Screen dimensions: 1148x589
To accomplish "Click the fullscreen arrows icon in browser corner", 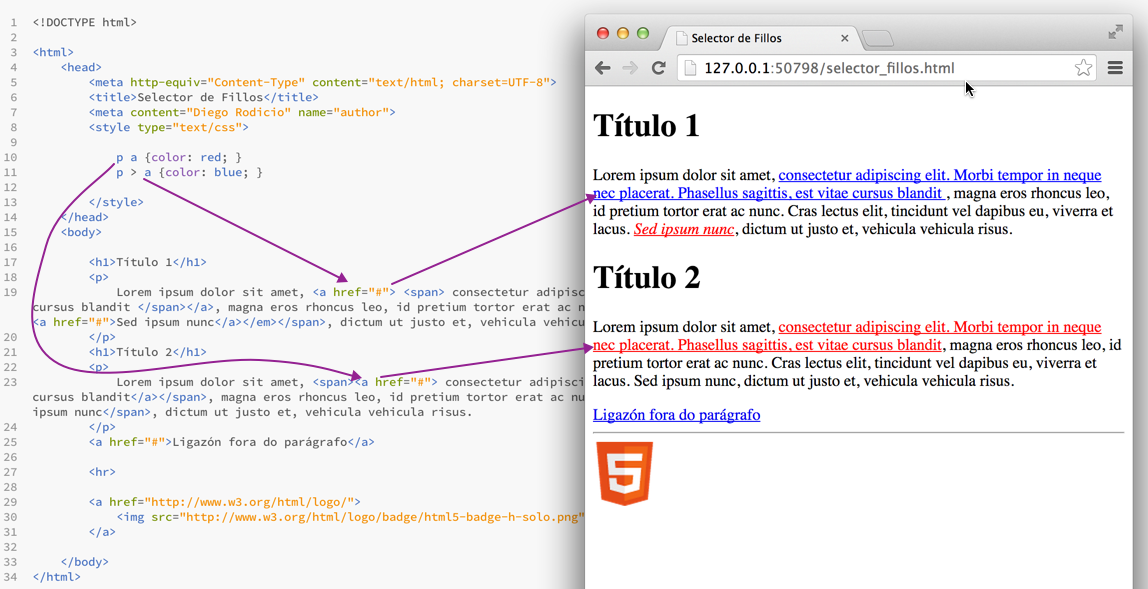I will click(x=1116, y=33).
